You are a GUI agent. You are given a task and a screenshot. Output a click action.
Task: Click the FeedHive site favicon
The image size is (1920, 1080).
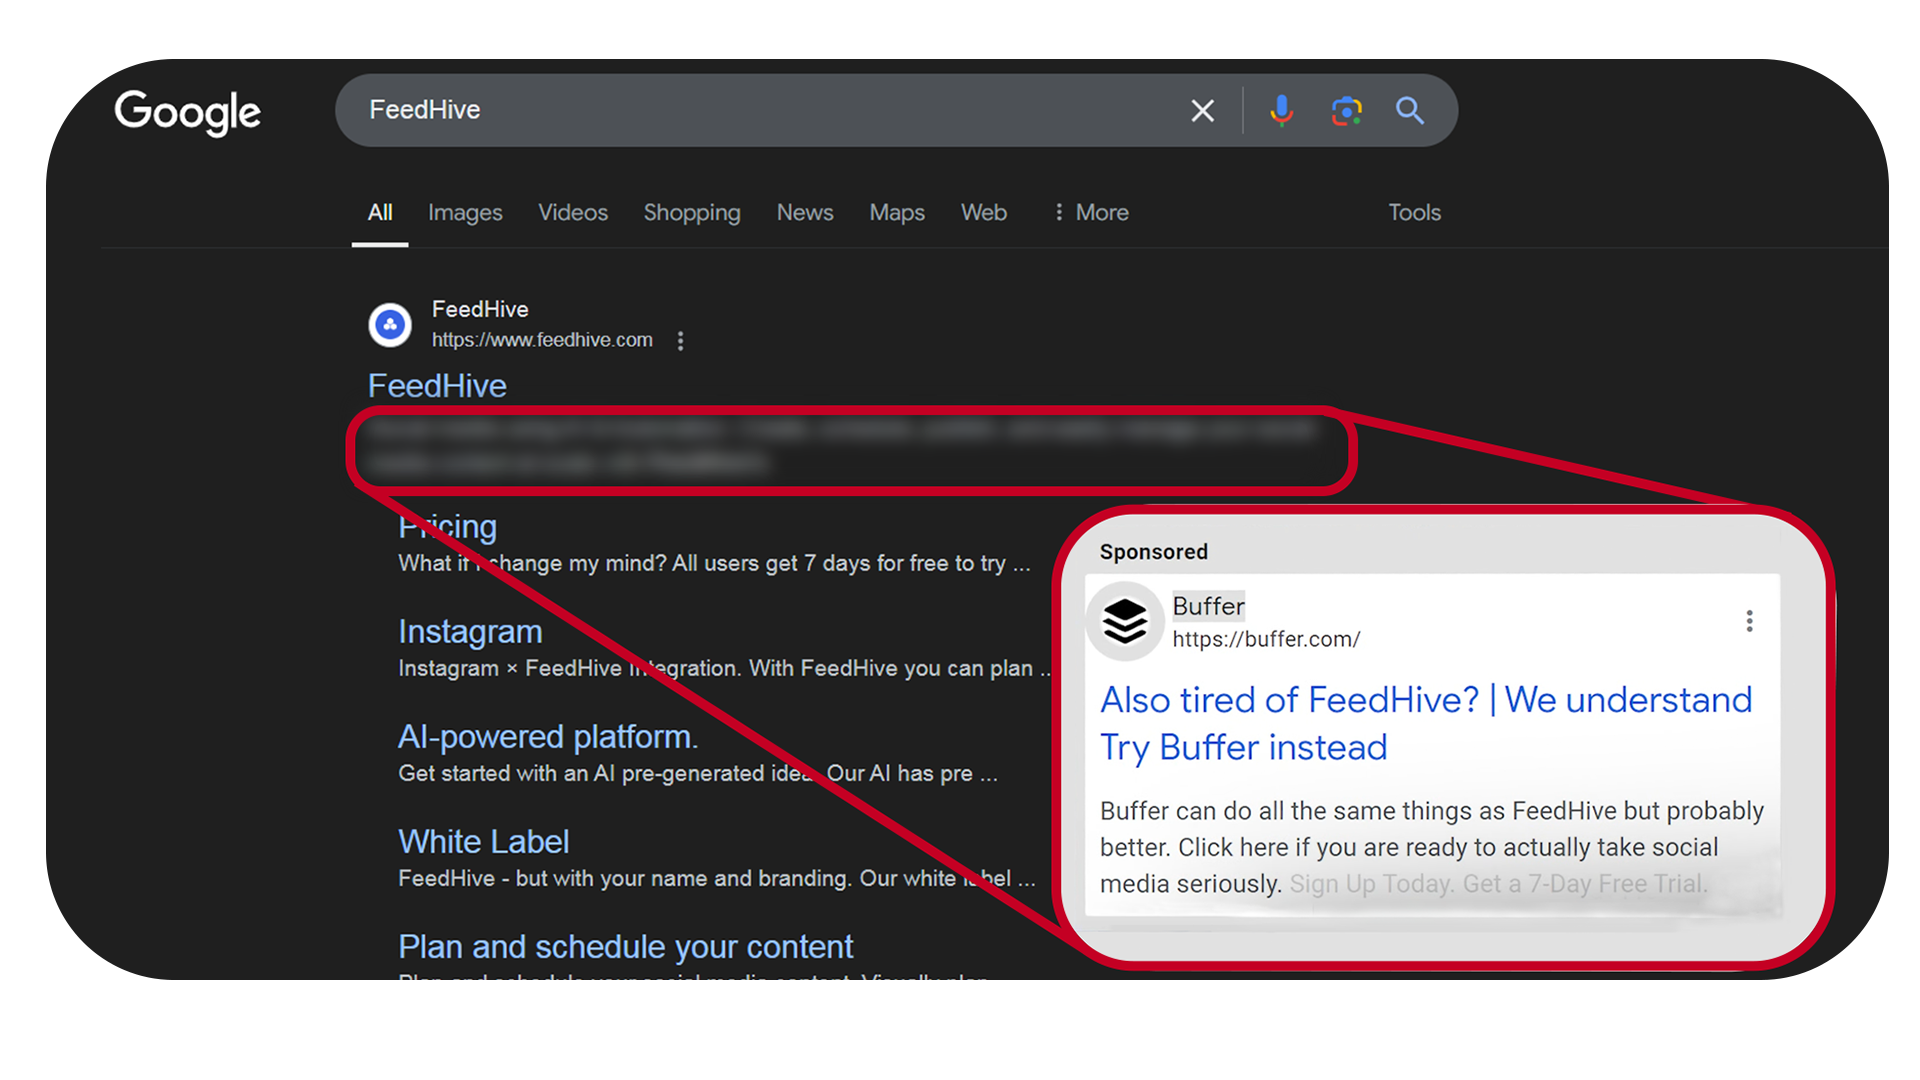click(x=390, y=324)
